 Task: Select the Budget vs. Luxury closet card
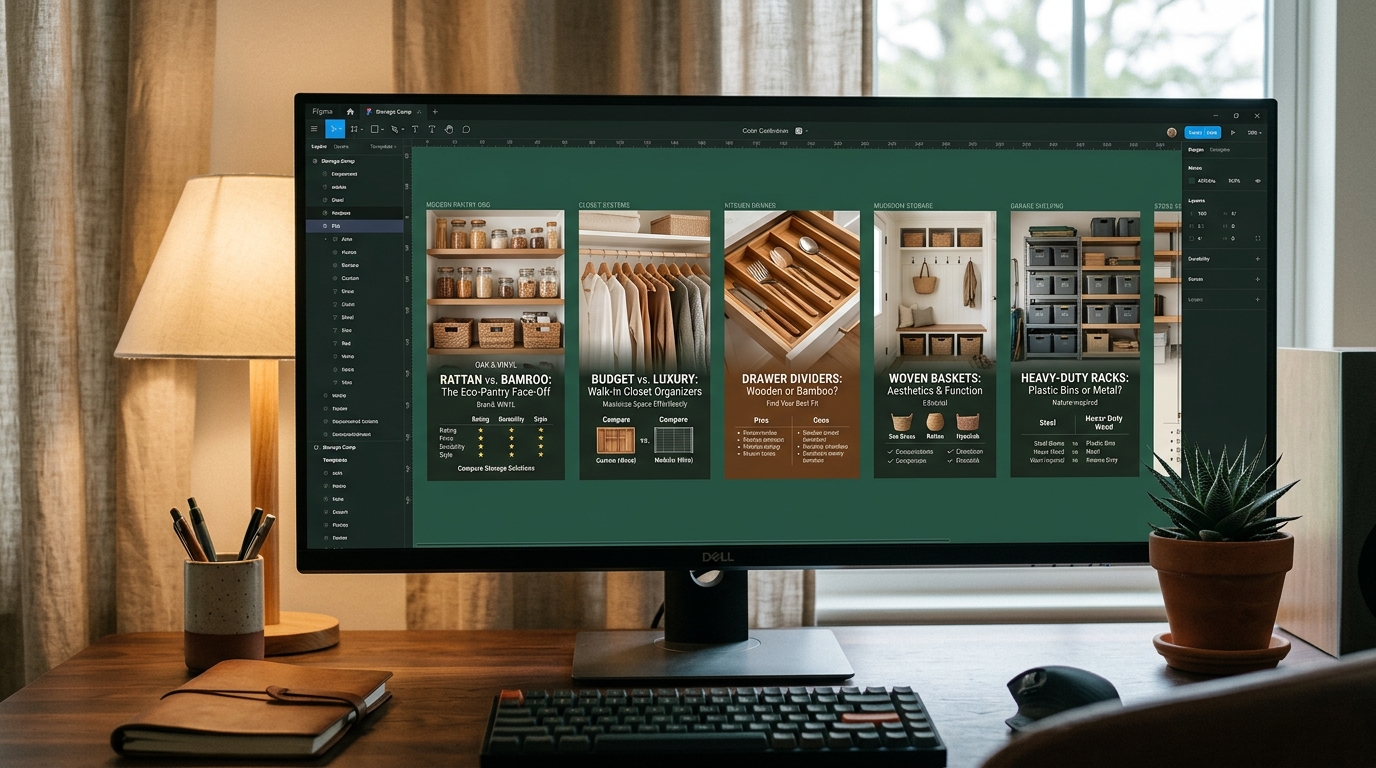[x=645, y=345]
